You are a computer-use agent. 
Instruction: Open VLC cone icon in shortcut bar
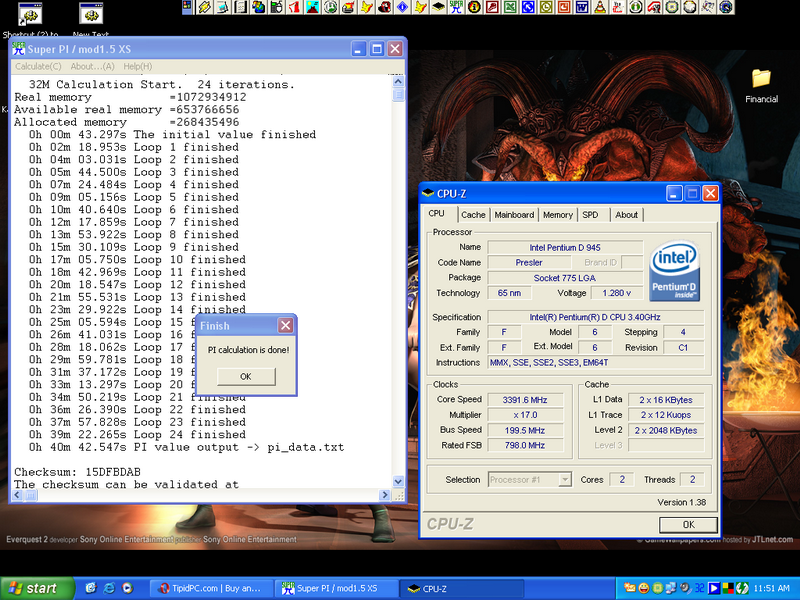(x=601, y=7)
